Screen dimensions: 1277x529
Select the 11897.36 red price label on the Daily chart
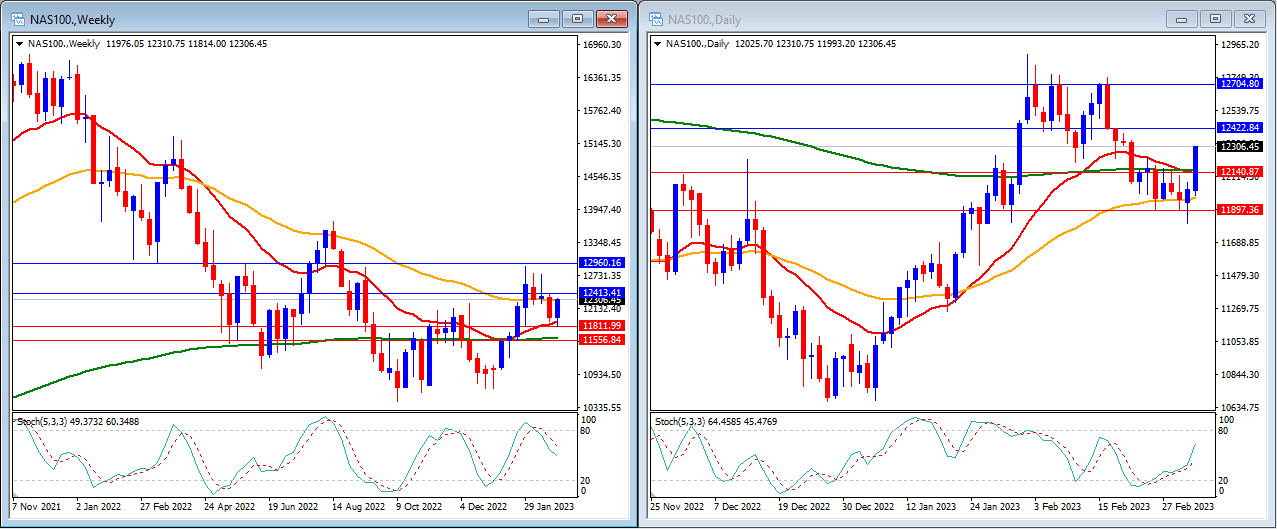(1240, 210)
